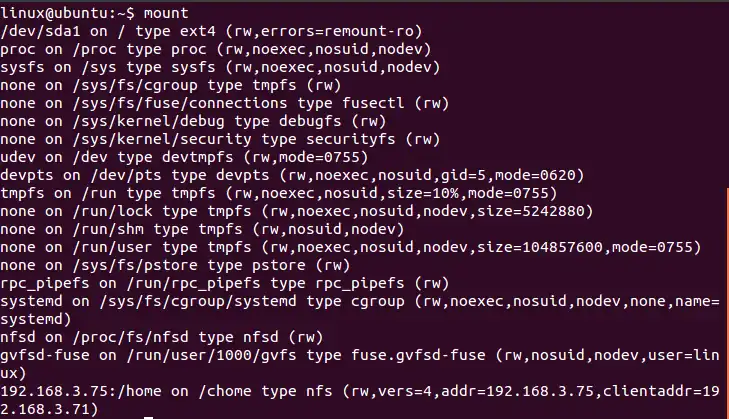Click the fusectl connections line

coord(210,102)
